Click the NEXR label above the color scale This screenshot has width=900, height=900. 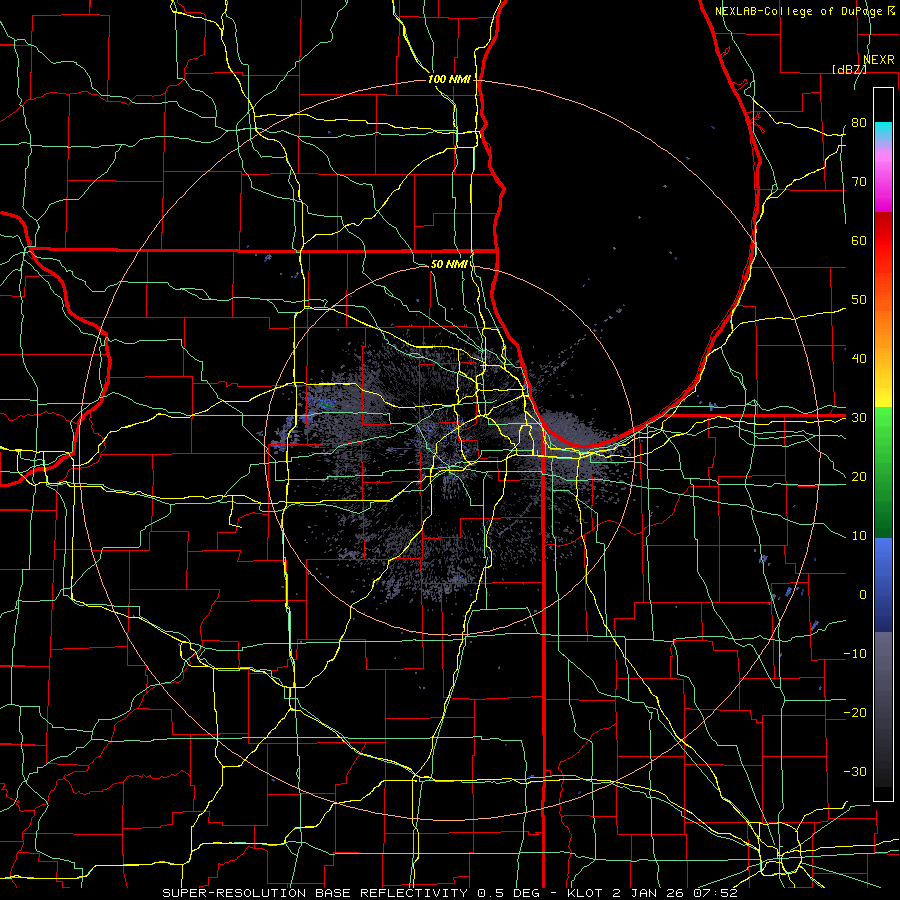click(x=879, y=59)
